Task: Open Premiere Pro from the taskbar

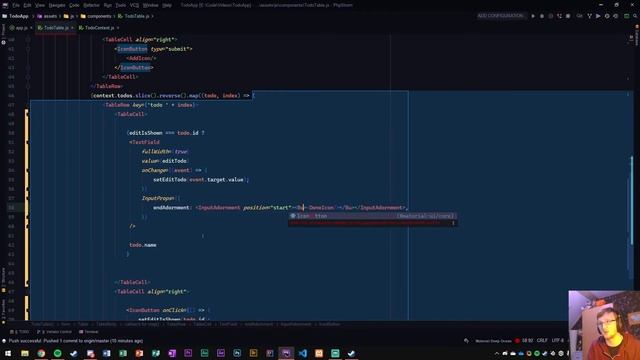Action: (x=188, y=353)
